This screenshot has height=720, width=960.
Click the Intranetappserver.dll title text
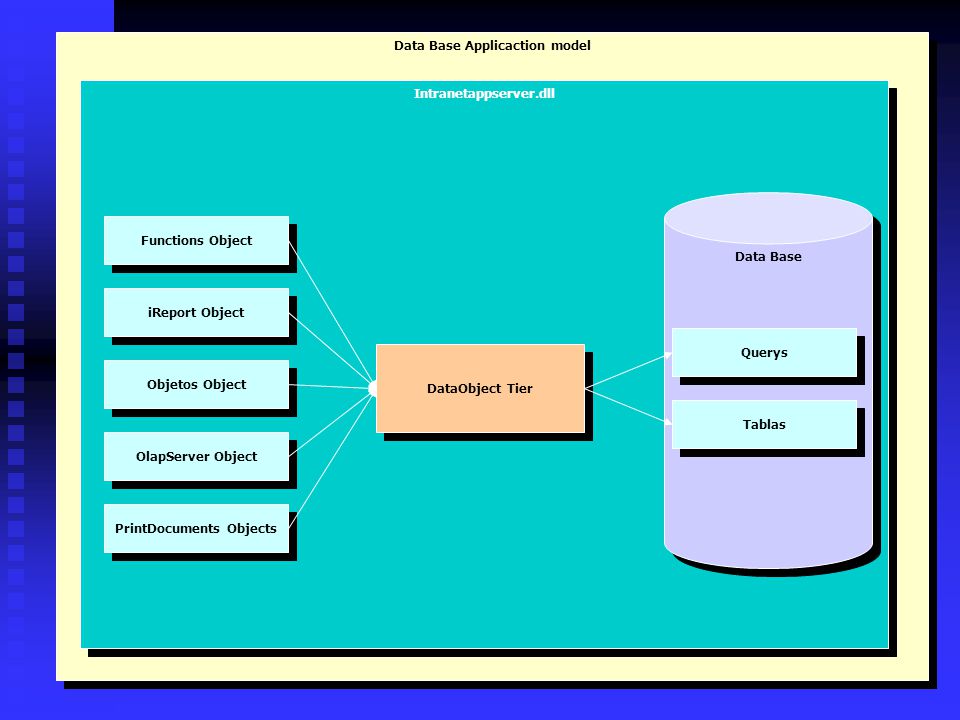point(484,94)
